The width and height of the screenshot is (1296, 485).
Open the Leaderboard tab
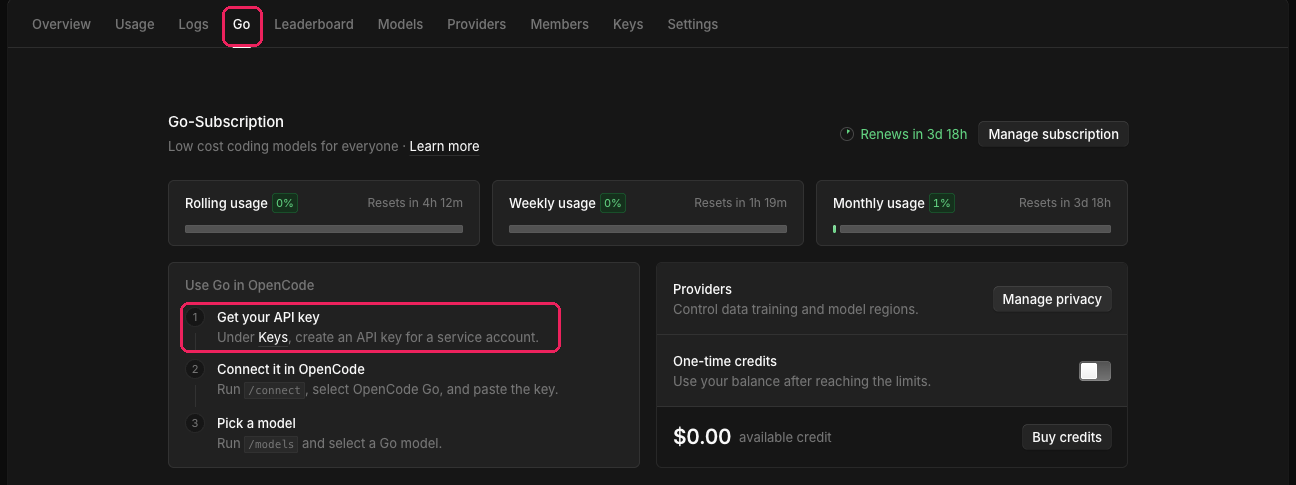click(x=314, y=24)
